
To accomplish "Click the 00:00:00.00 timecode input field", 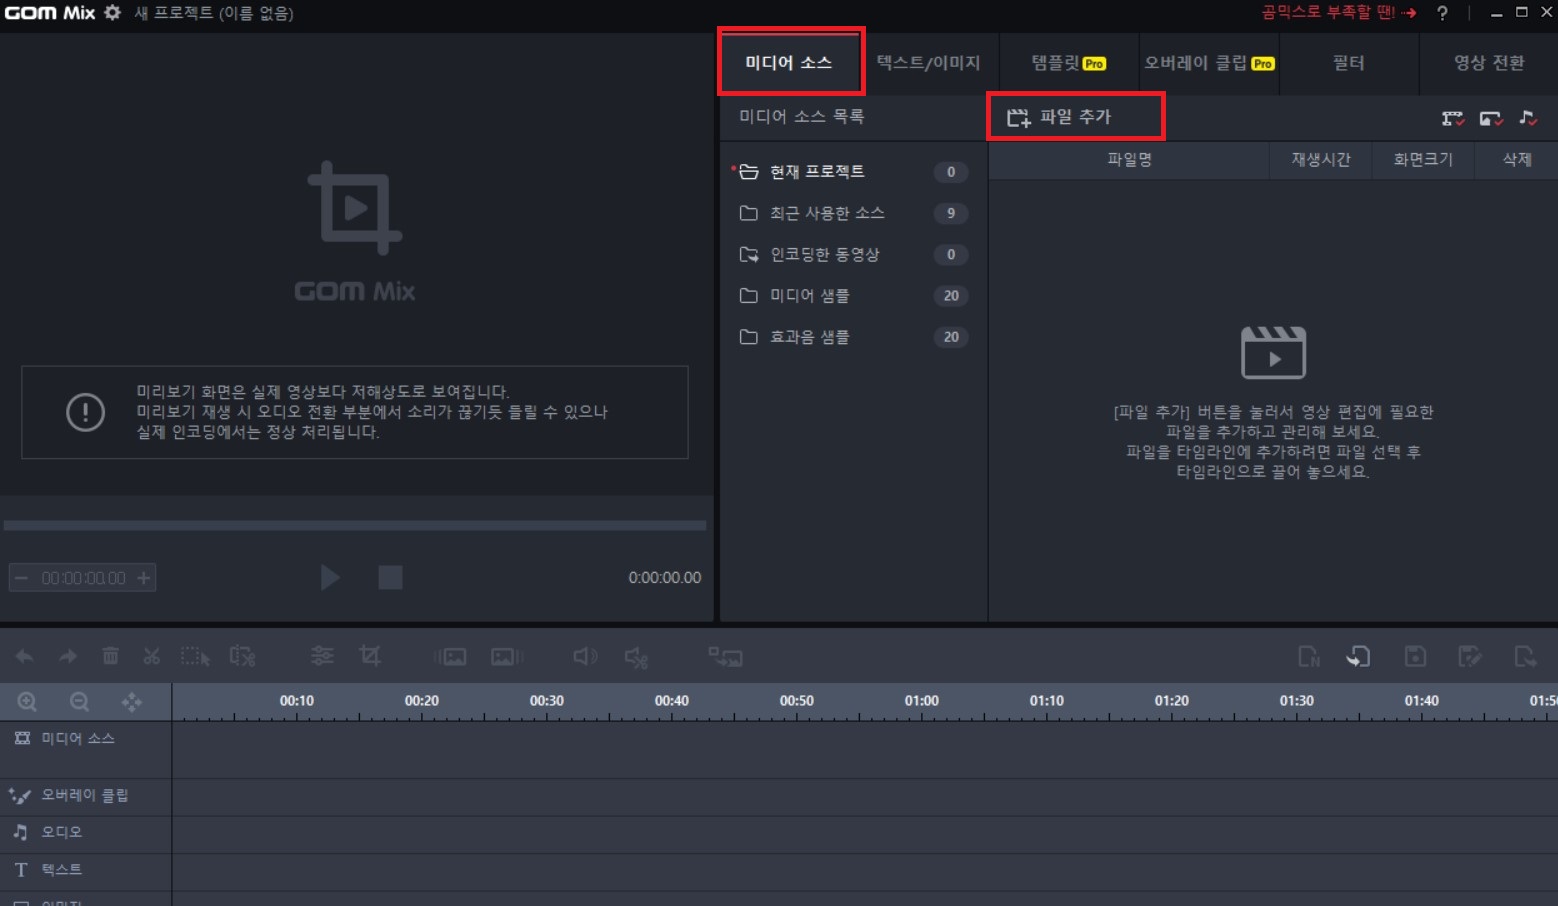I will point(84,578).
